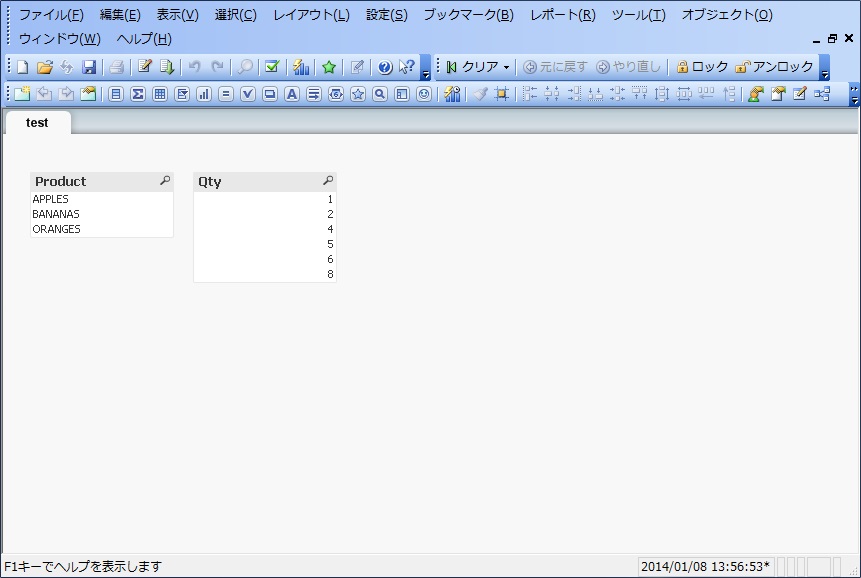Open the ブックマーク(B) menu

468,15
